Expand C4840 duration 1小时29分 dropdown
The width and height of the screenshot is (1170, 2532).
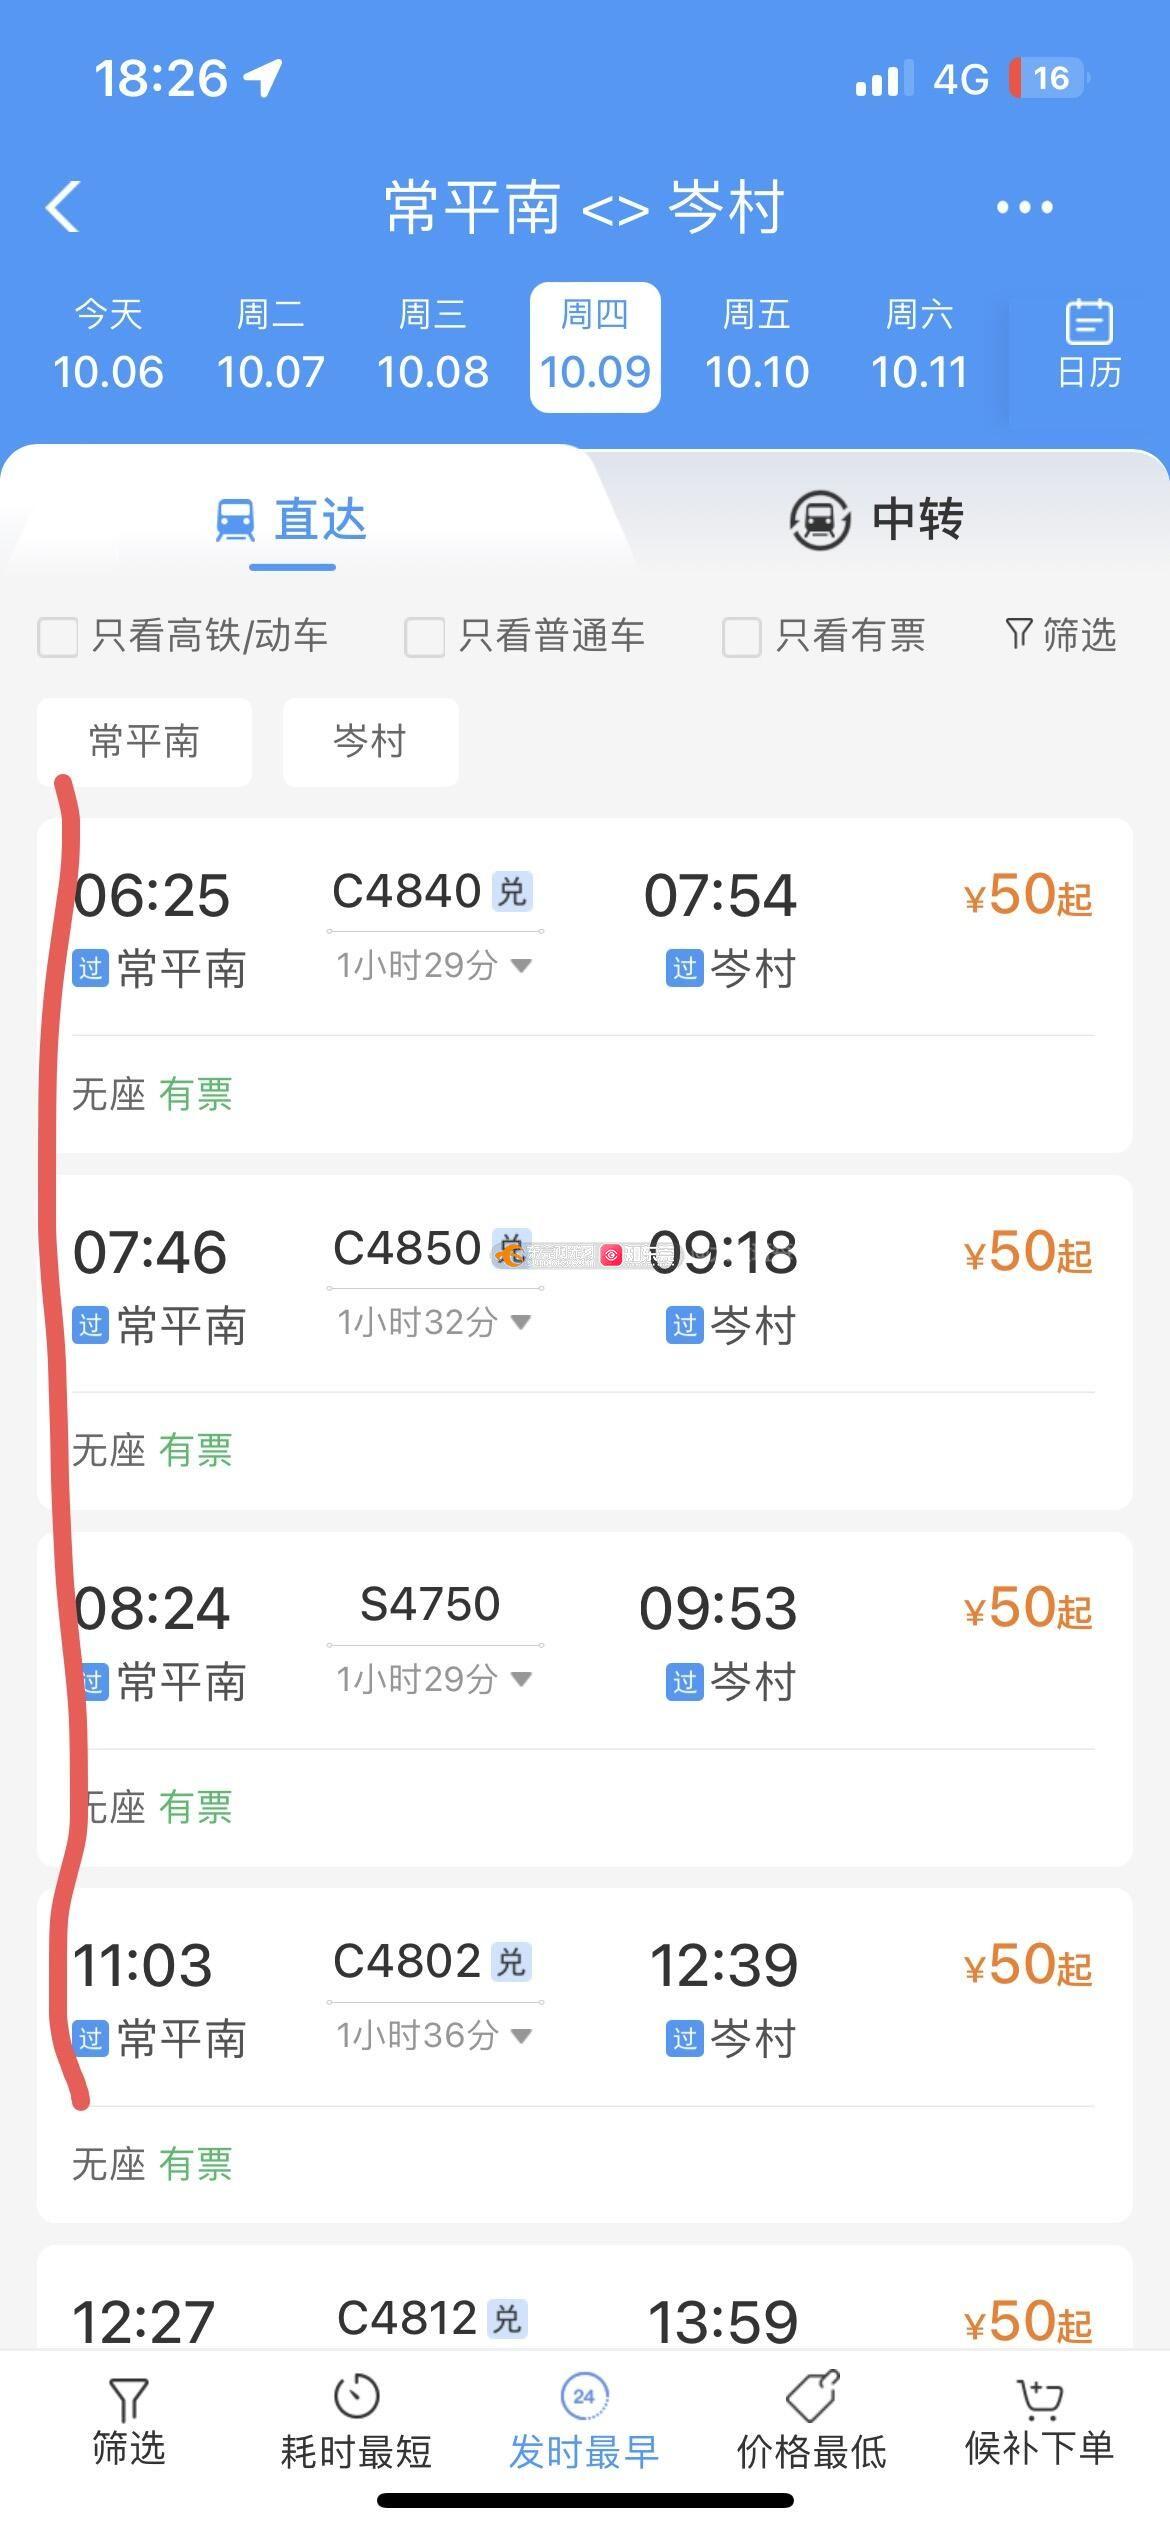tap(521, 966)
